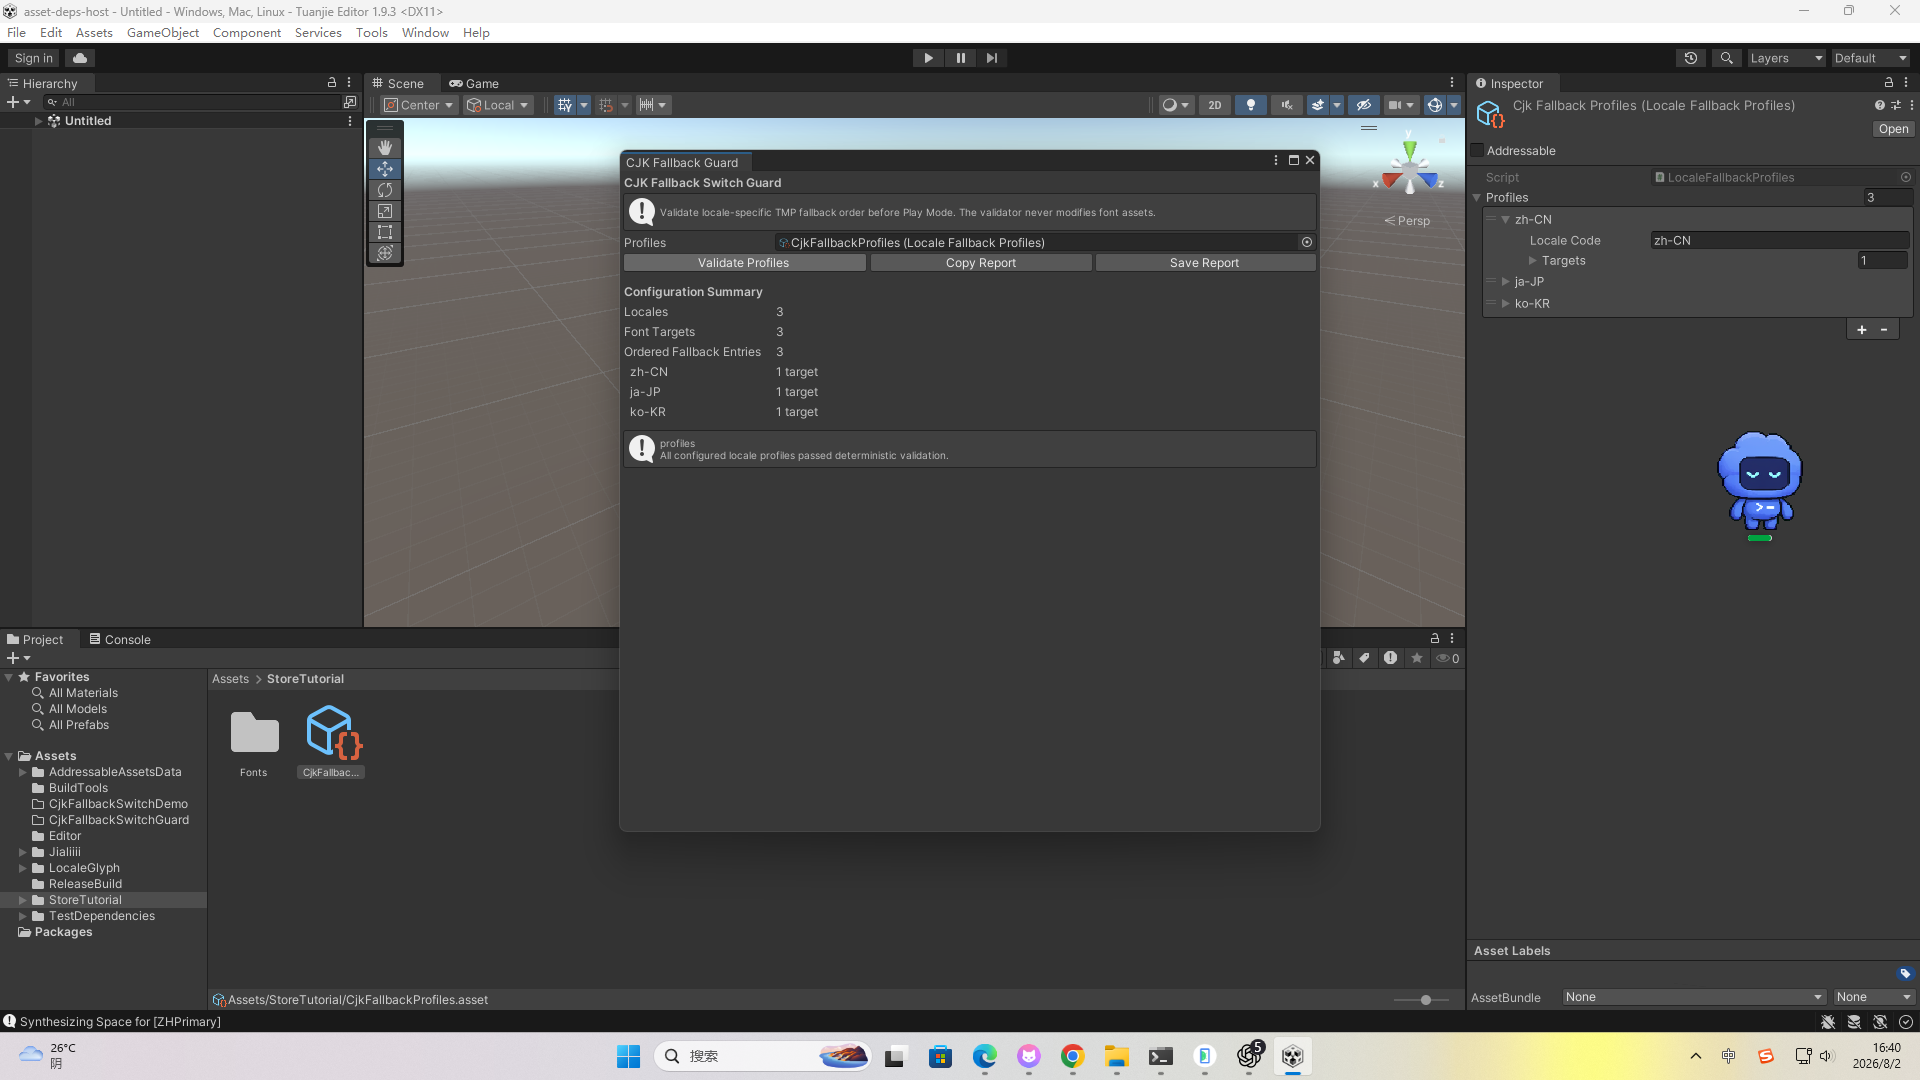Adjust the Project window icon size slider
This screenshot has height=1080, width=1920.
pos(1424,1000)
